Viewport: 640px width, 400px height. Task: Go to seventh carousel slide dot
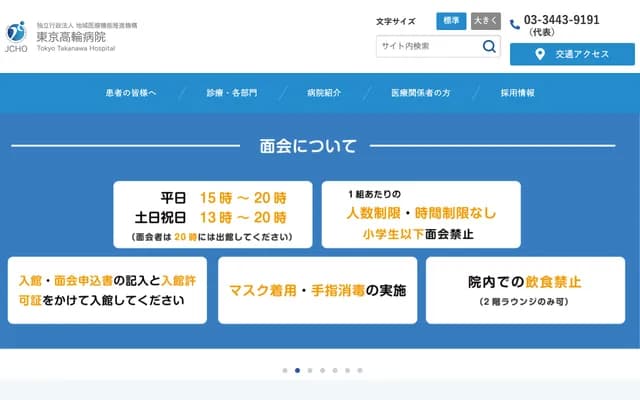coord(360,371)
